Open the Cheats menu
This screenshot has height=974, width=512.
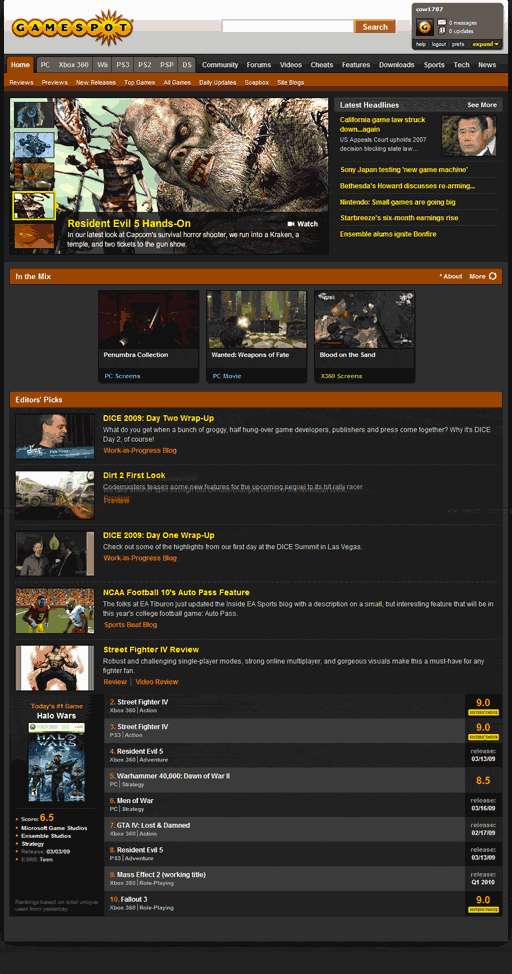point(322,65)
